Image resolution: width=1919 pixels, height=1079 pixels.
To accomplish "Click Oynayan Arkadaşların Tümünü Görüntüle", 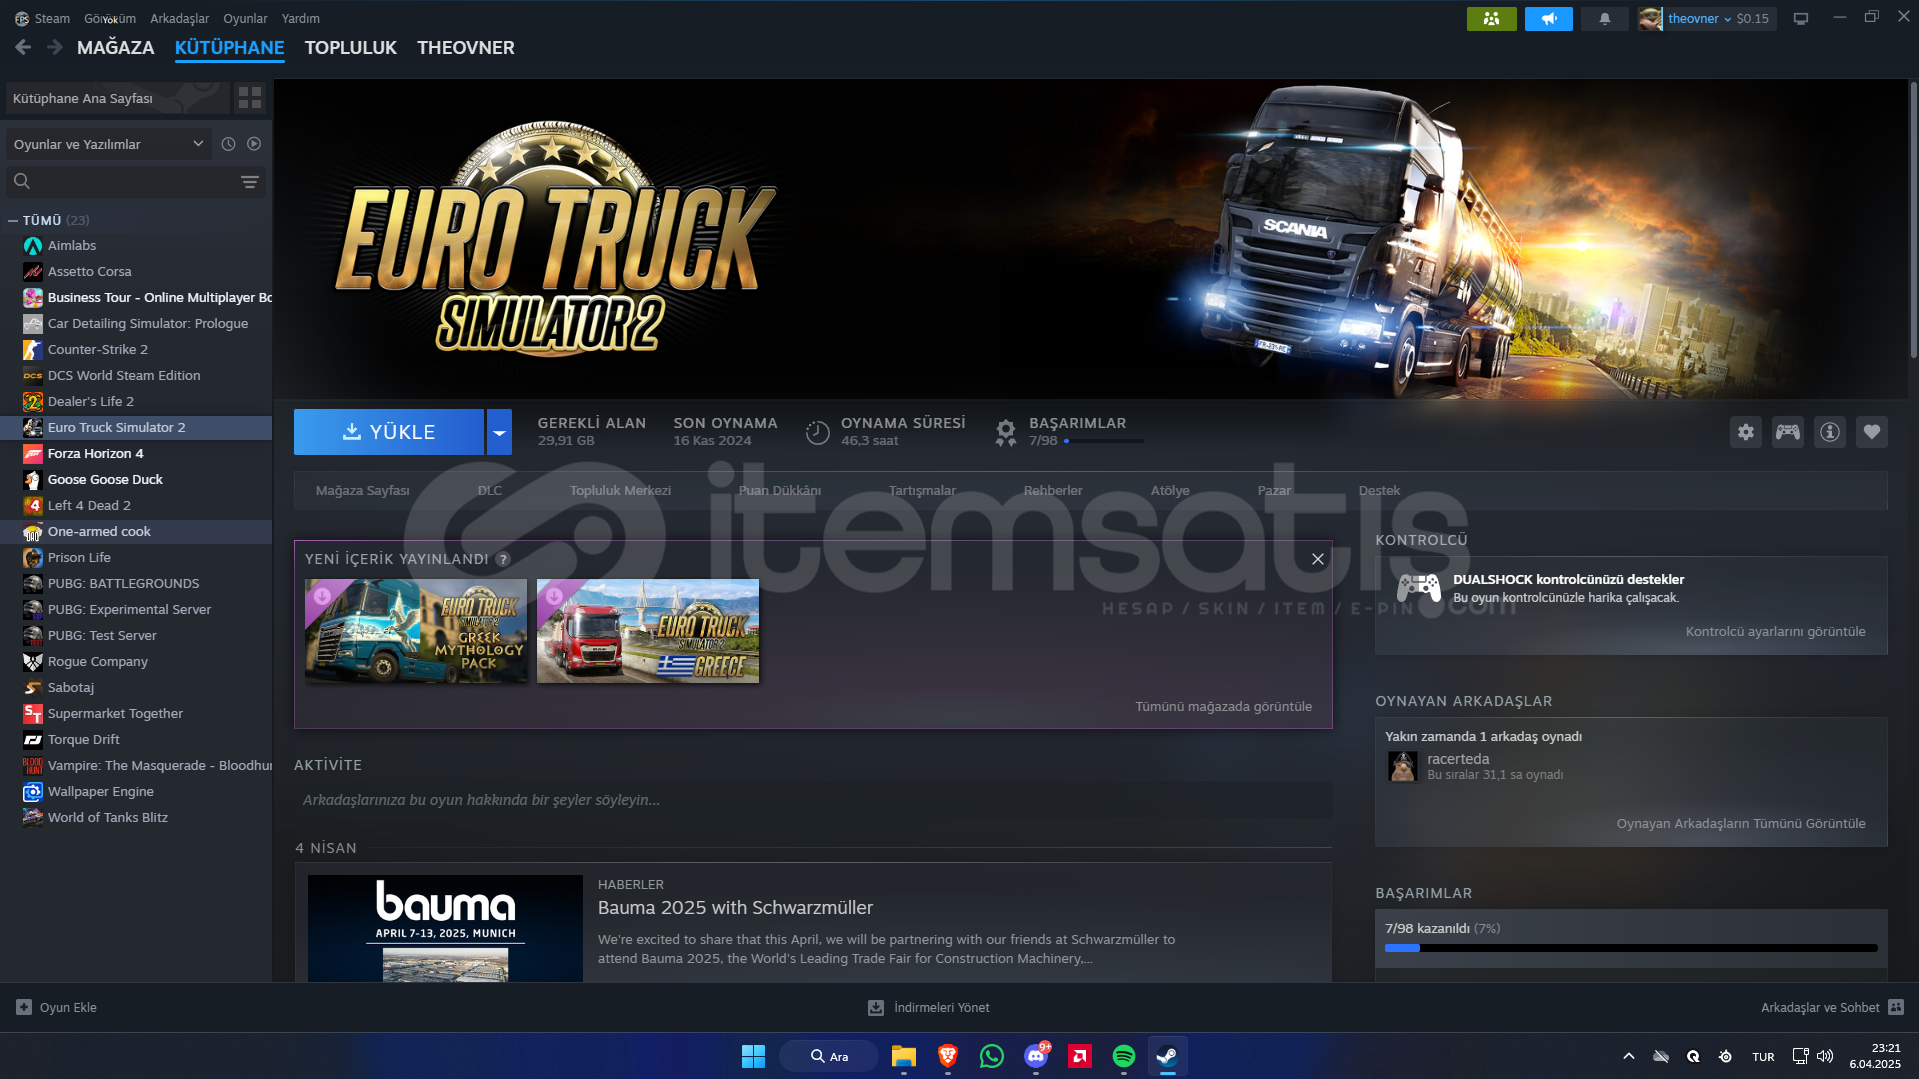I will (x=1741, y=823).
